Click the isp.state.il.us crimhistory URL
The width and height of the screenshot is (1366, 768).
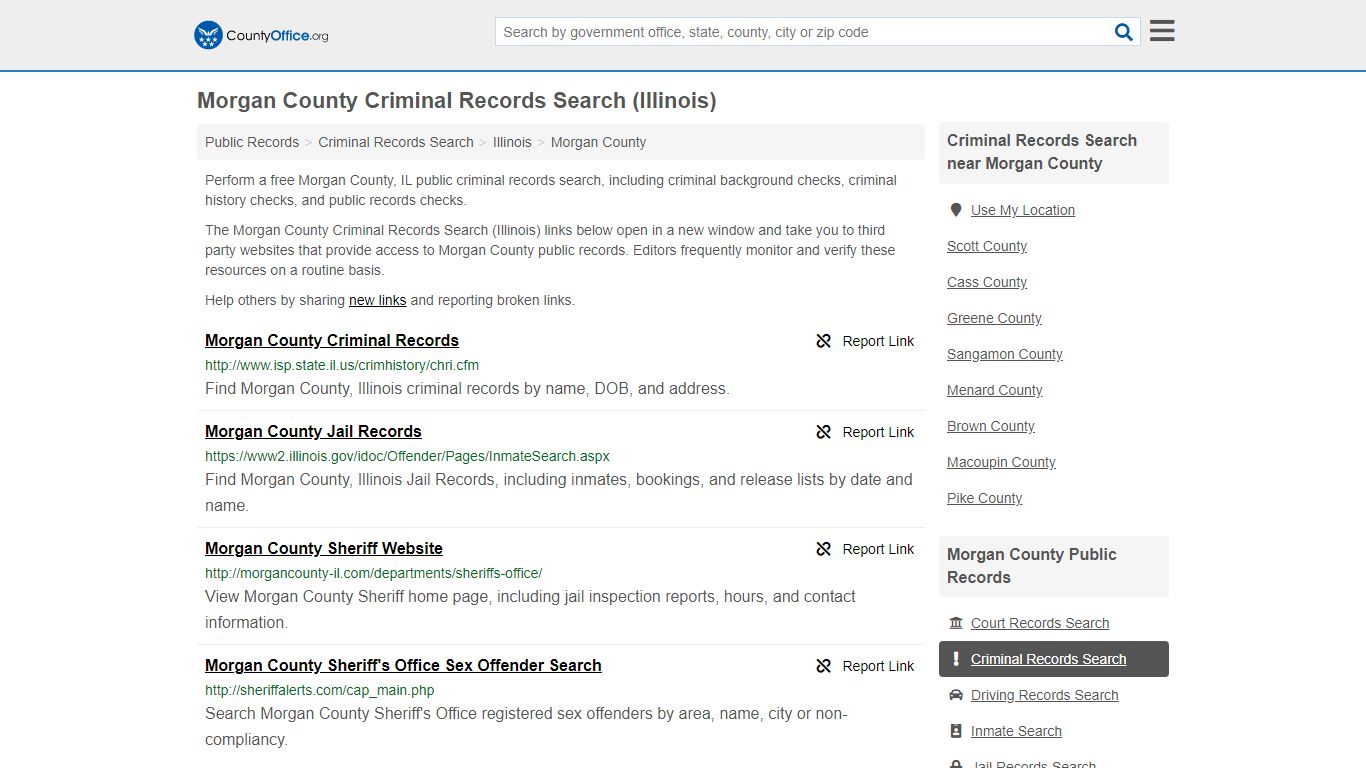(342, 365)
